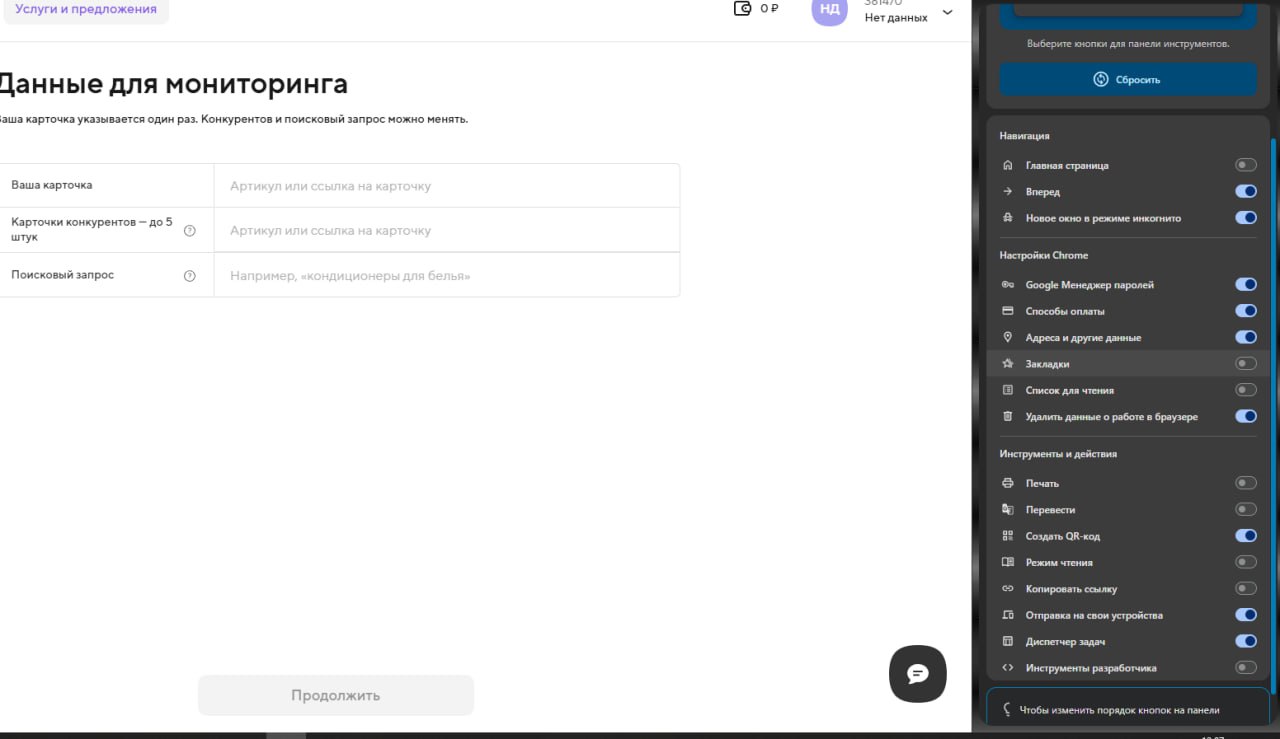Click the trash icon beside Удалить данные

coord(1008,416)
